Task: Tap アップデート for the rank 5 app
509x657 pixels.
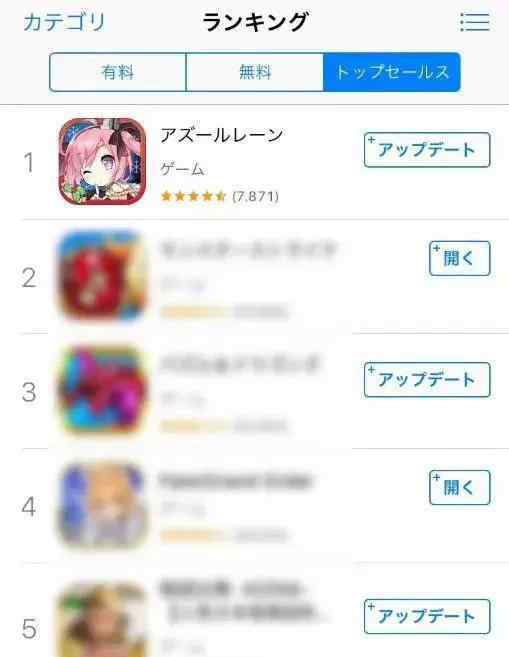Action: pos(427,616)
